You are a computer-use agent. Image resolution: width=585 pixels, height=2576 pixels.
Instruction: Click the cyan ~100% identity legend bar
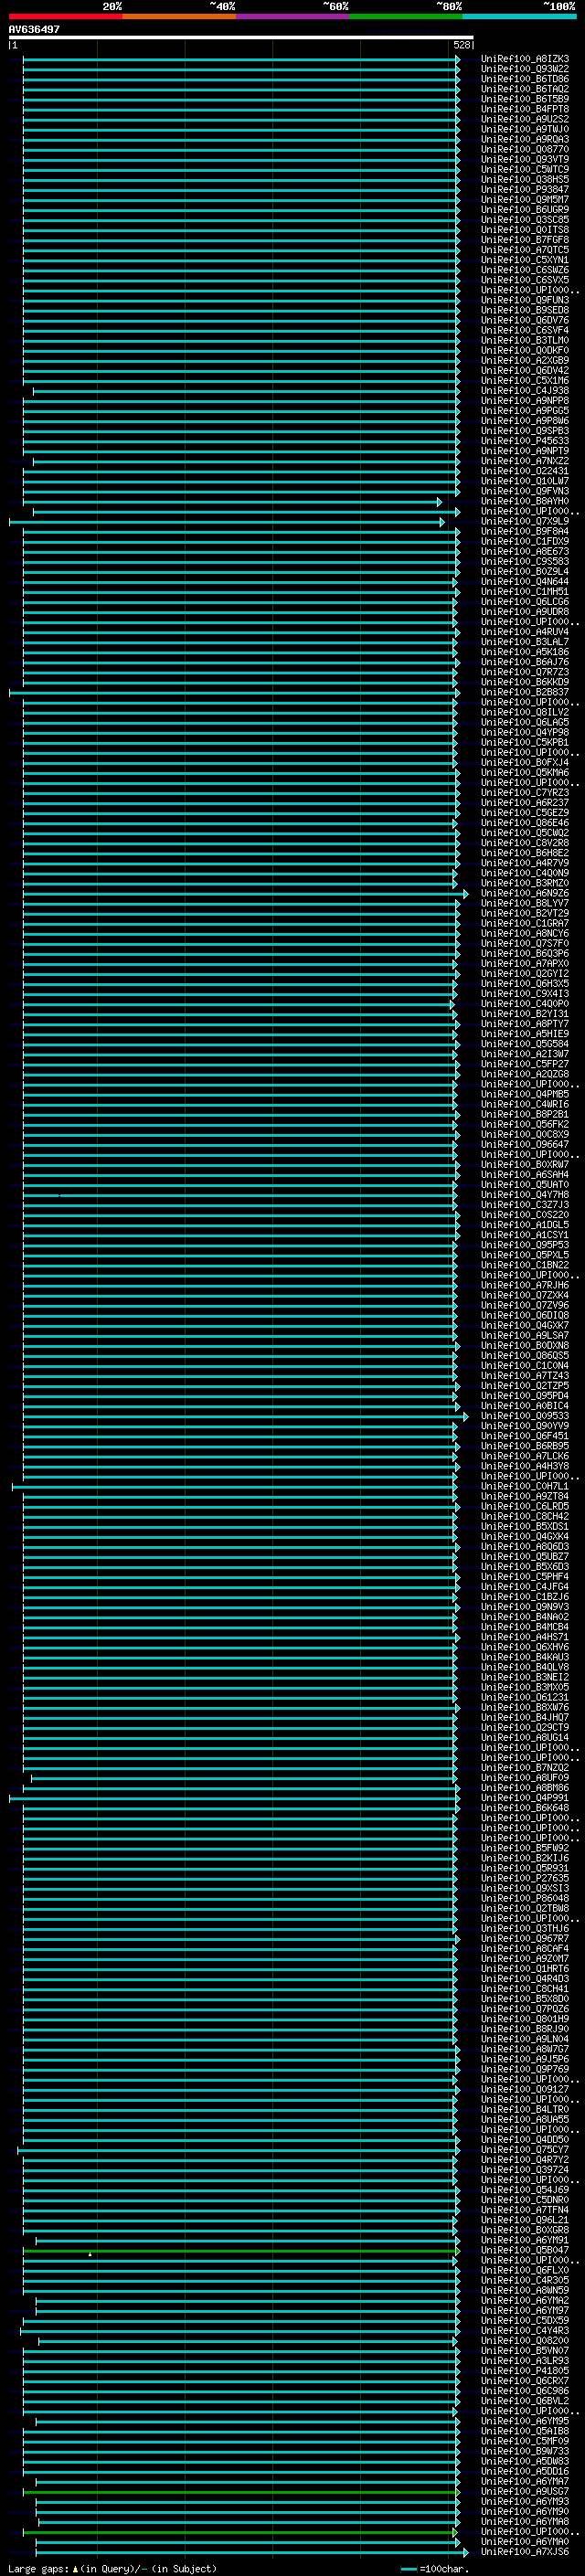[519, 16]
